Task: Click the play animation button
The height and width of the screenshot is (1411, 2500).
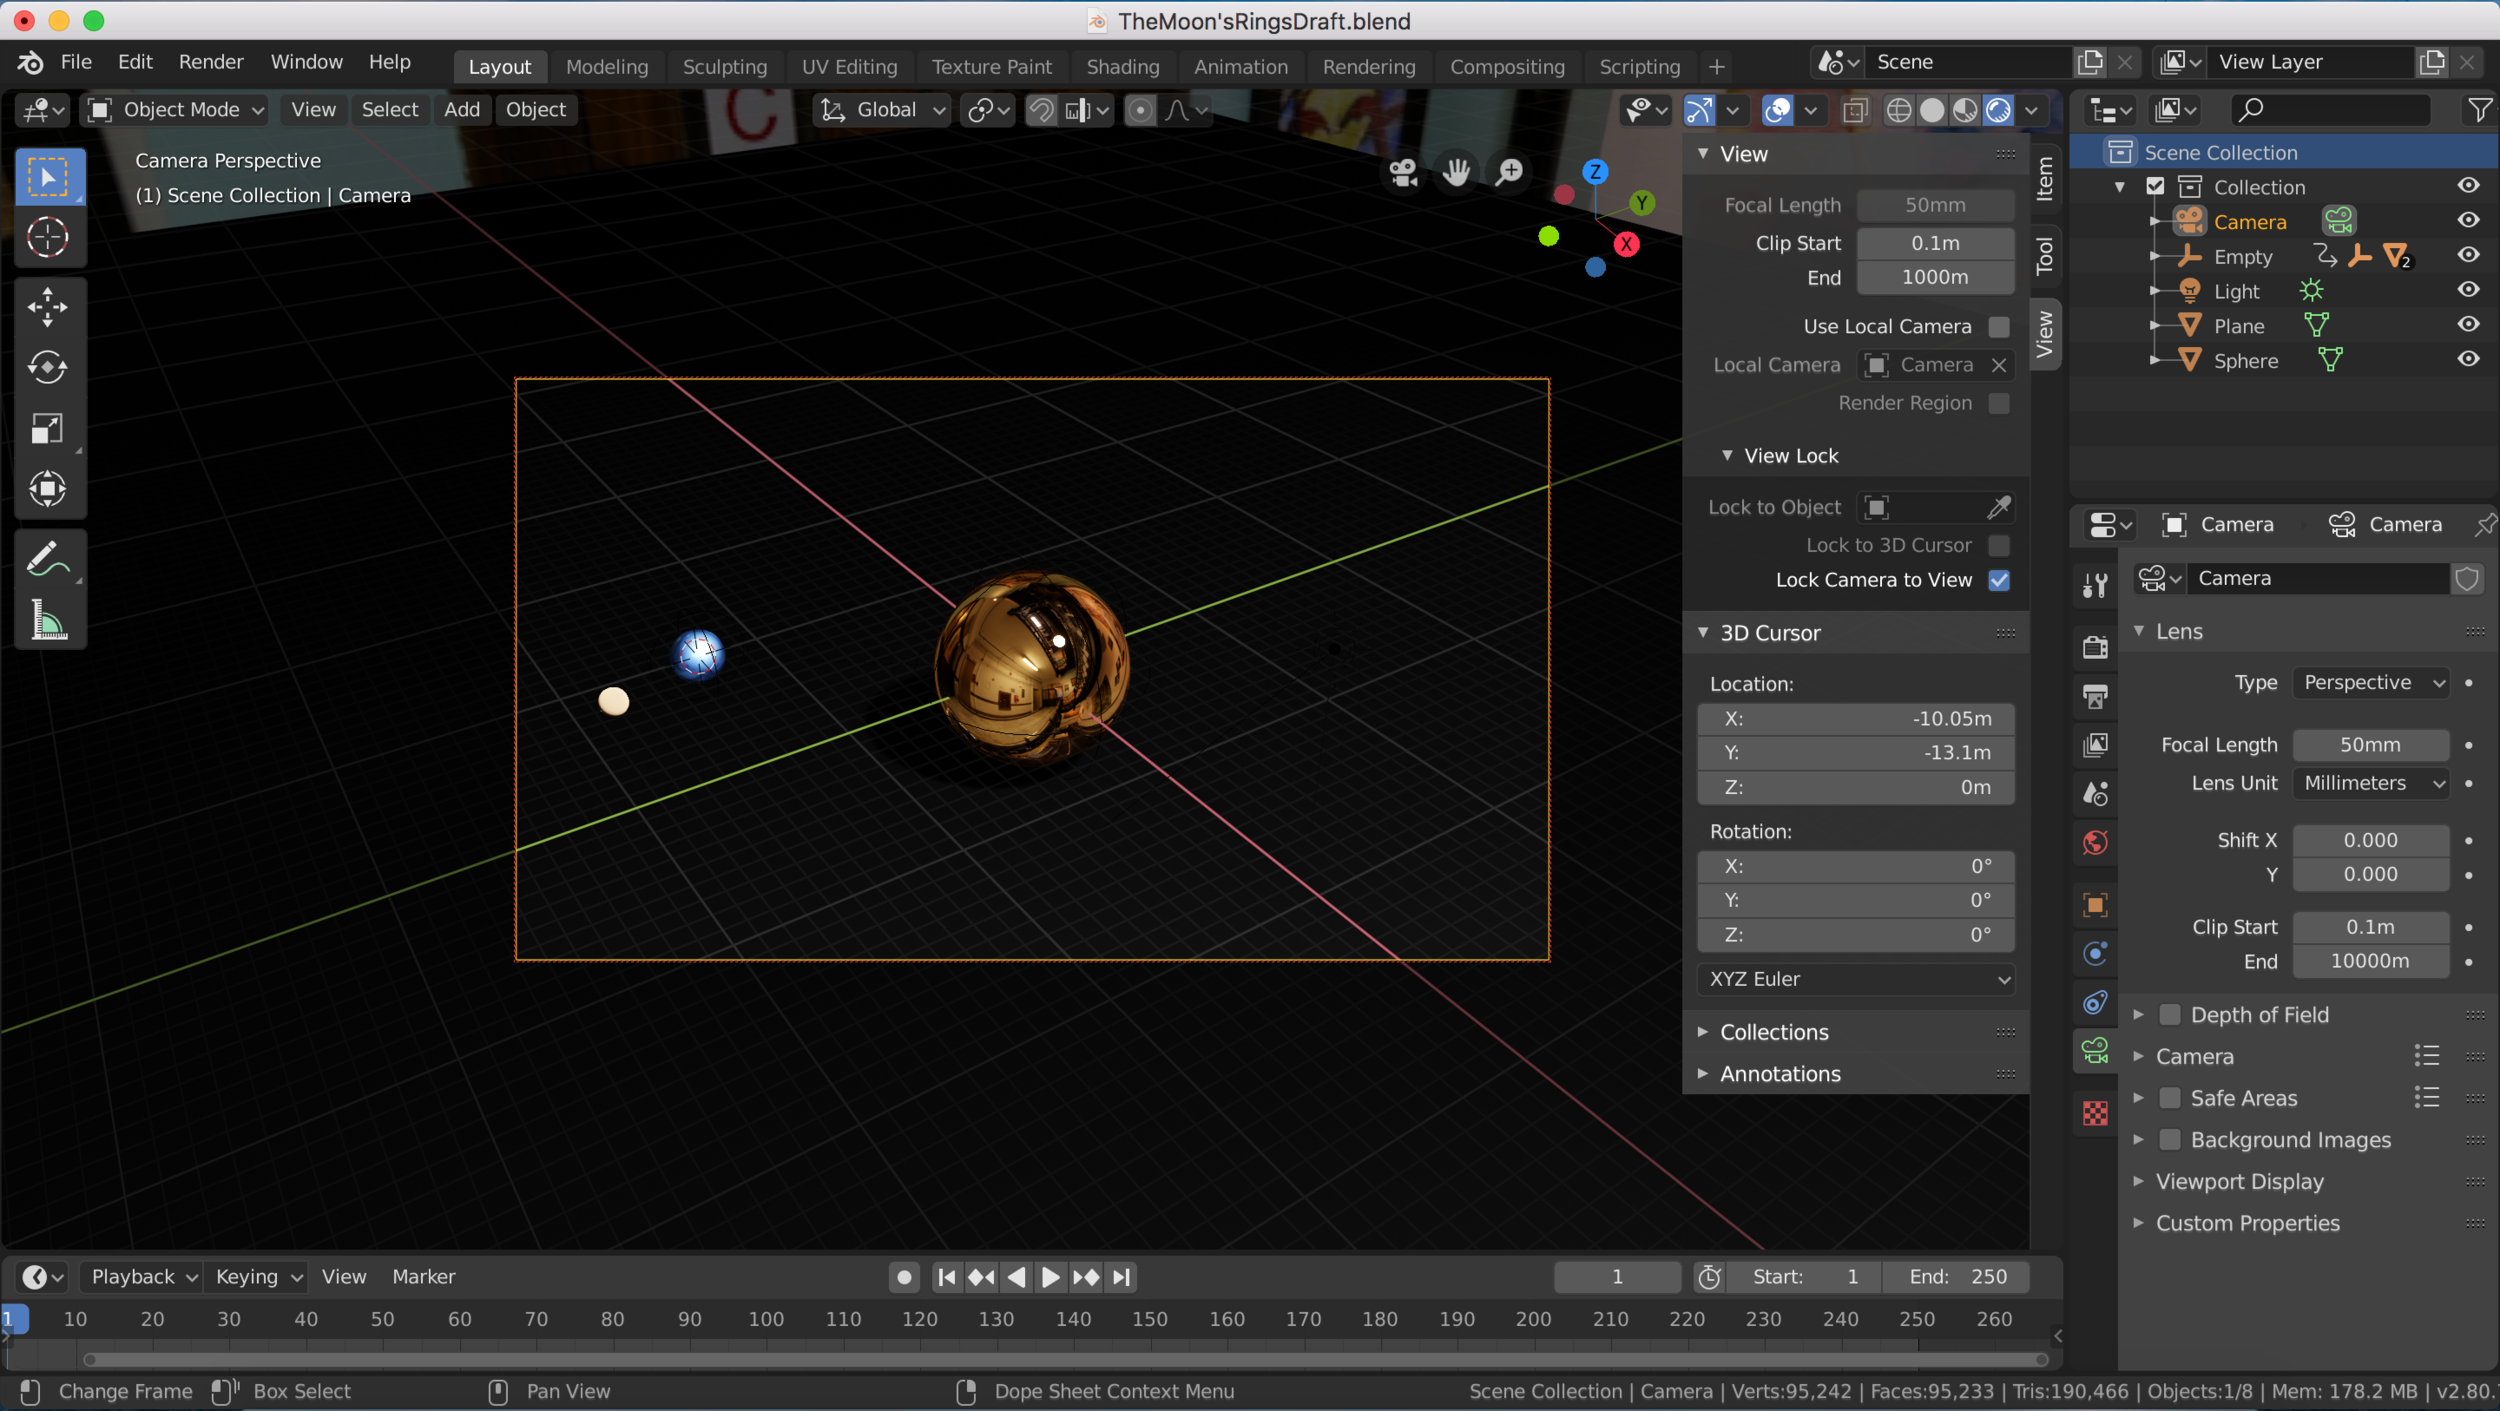Action: pyautogui.click(x=1050, y=1277)
